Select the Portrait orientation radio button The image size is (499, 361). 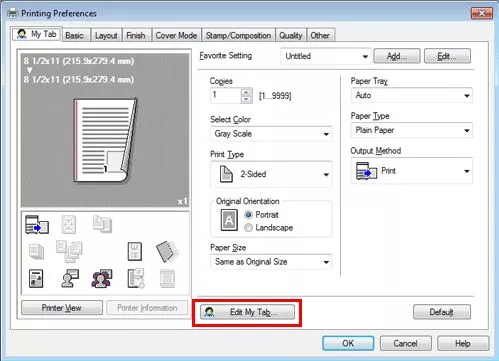click(x=248, y=215)
